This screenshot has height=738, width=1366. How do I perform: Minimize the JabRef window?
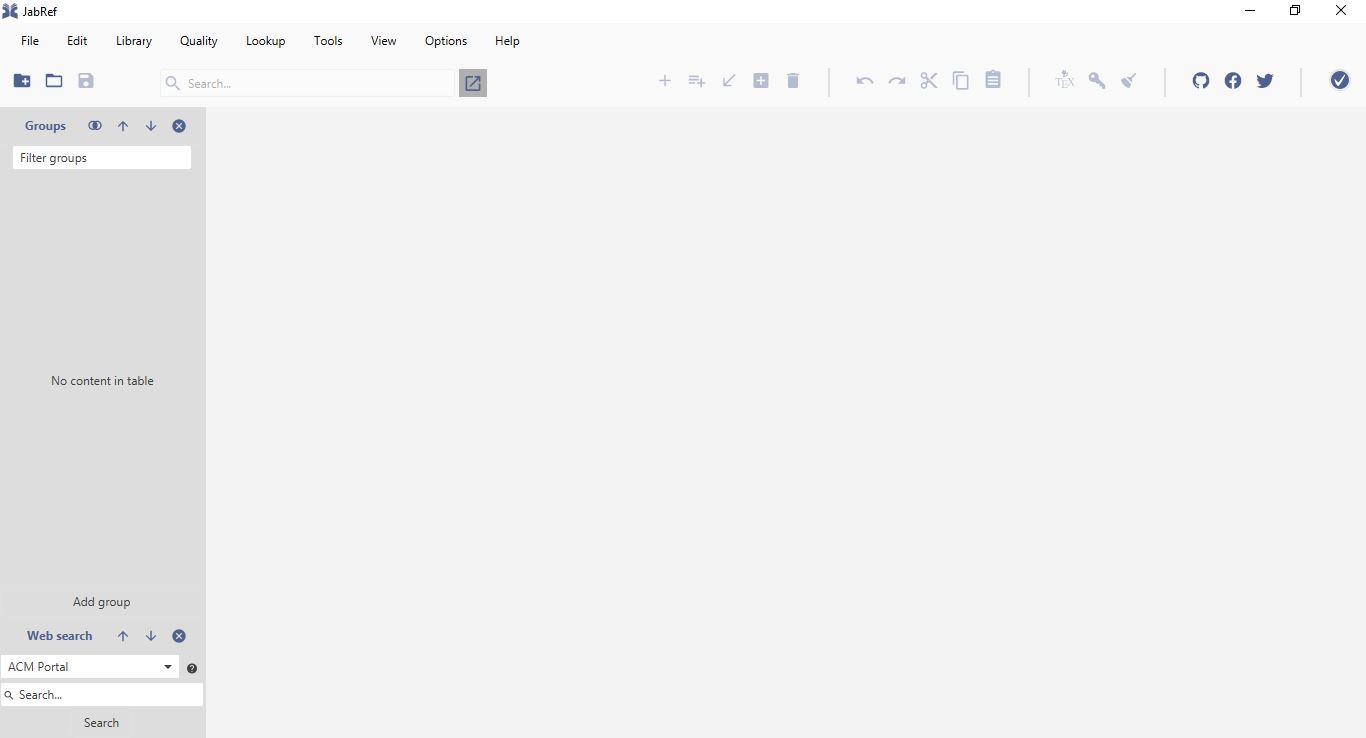point(1250,11)
